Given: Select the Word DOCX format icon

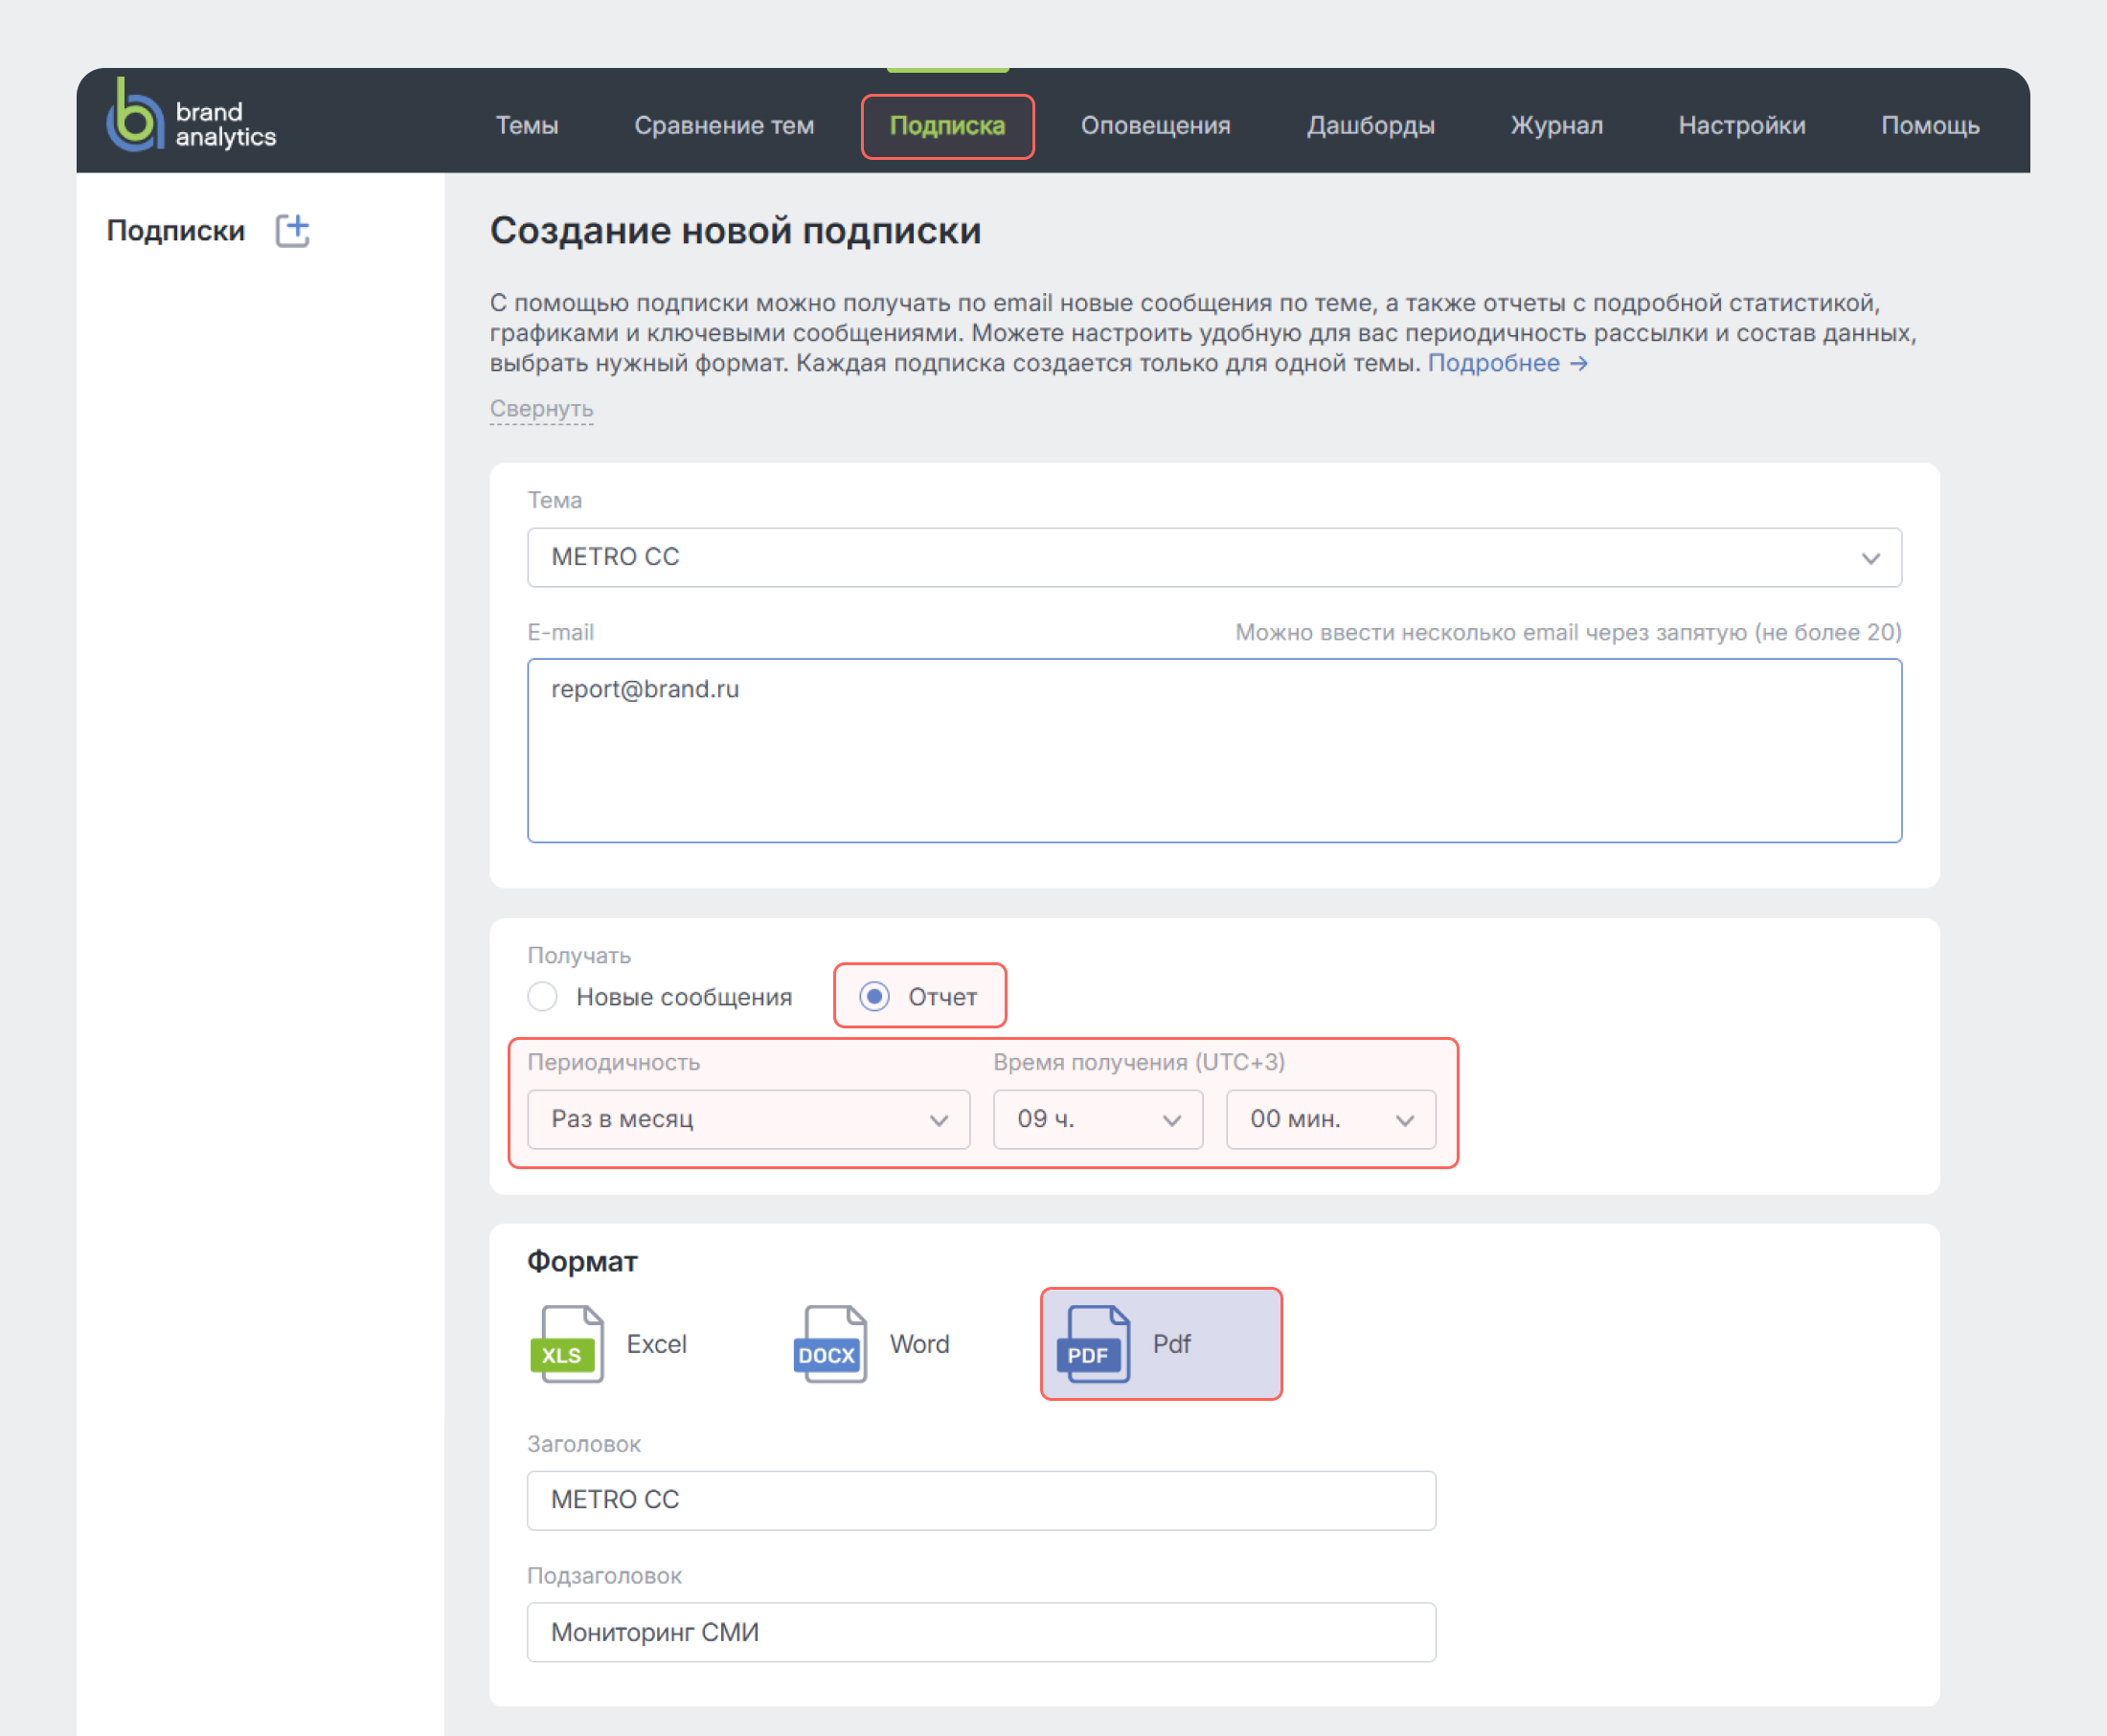Looking at the screenshot, I should coord(830,1344).
